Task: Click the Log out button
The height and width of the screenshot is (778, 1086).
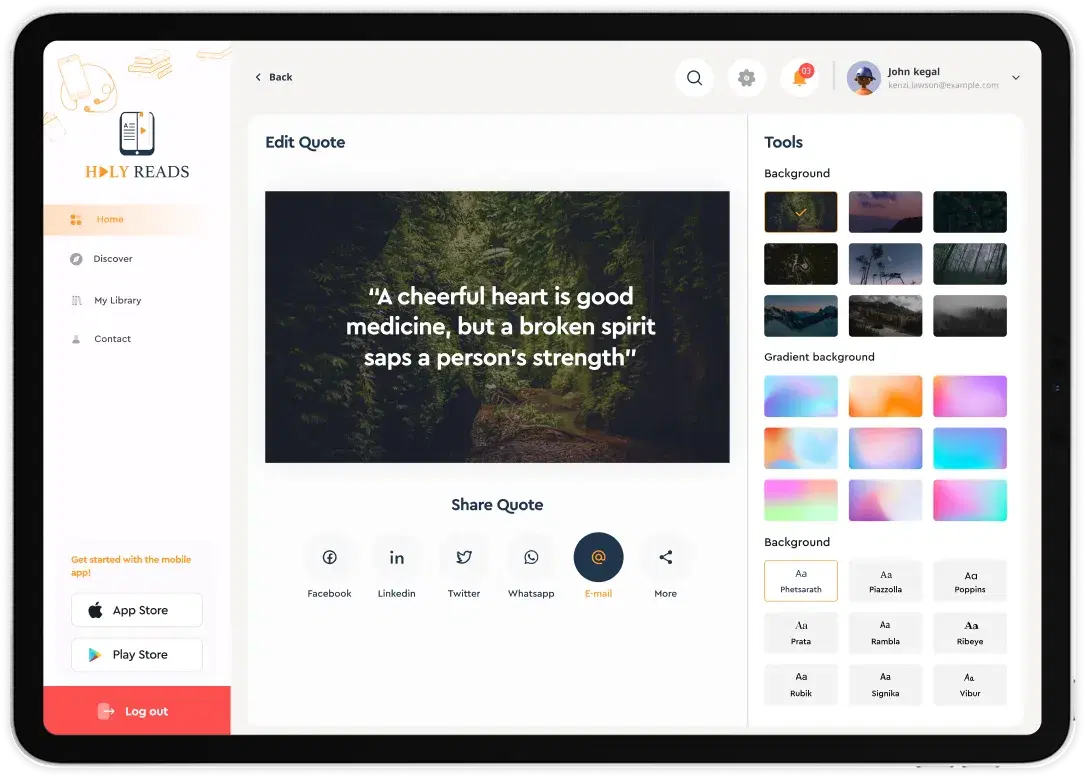Action: click(x=137, y=711)
